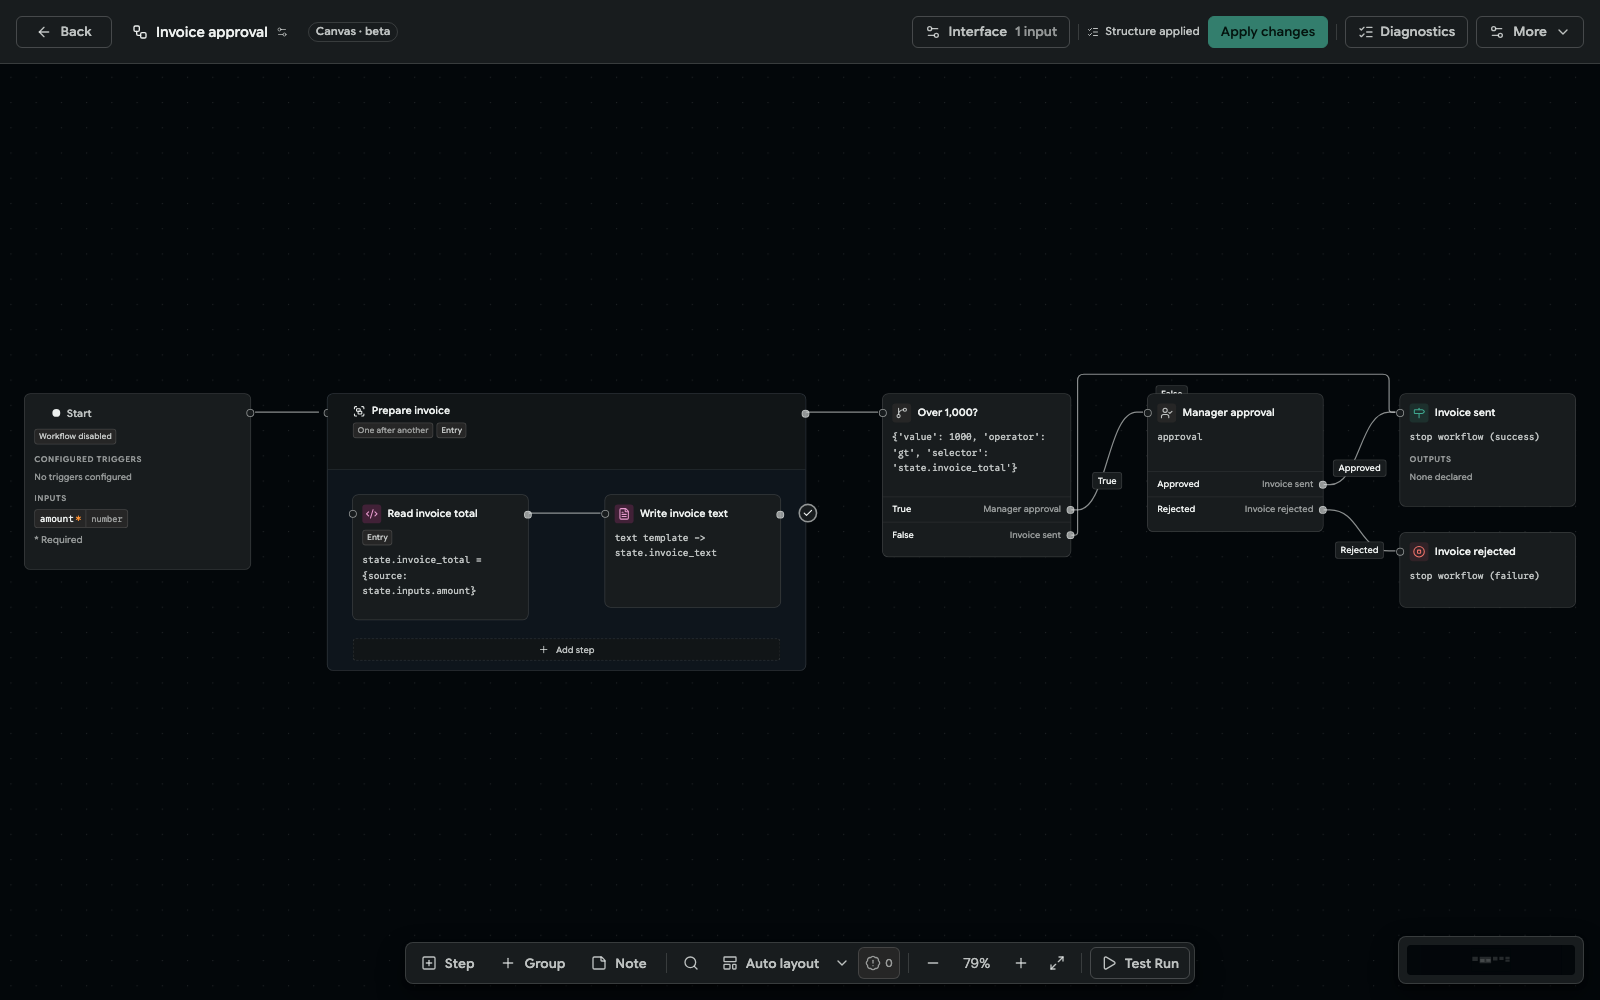Image resolution: width=1600 pixels, height=1000 pixels.
Task: Click the Invoice sent success icon
Action: pos(1419,413)
